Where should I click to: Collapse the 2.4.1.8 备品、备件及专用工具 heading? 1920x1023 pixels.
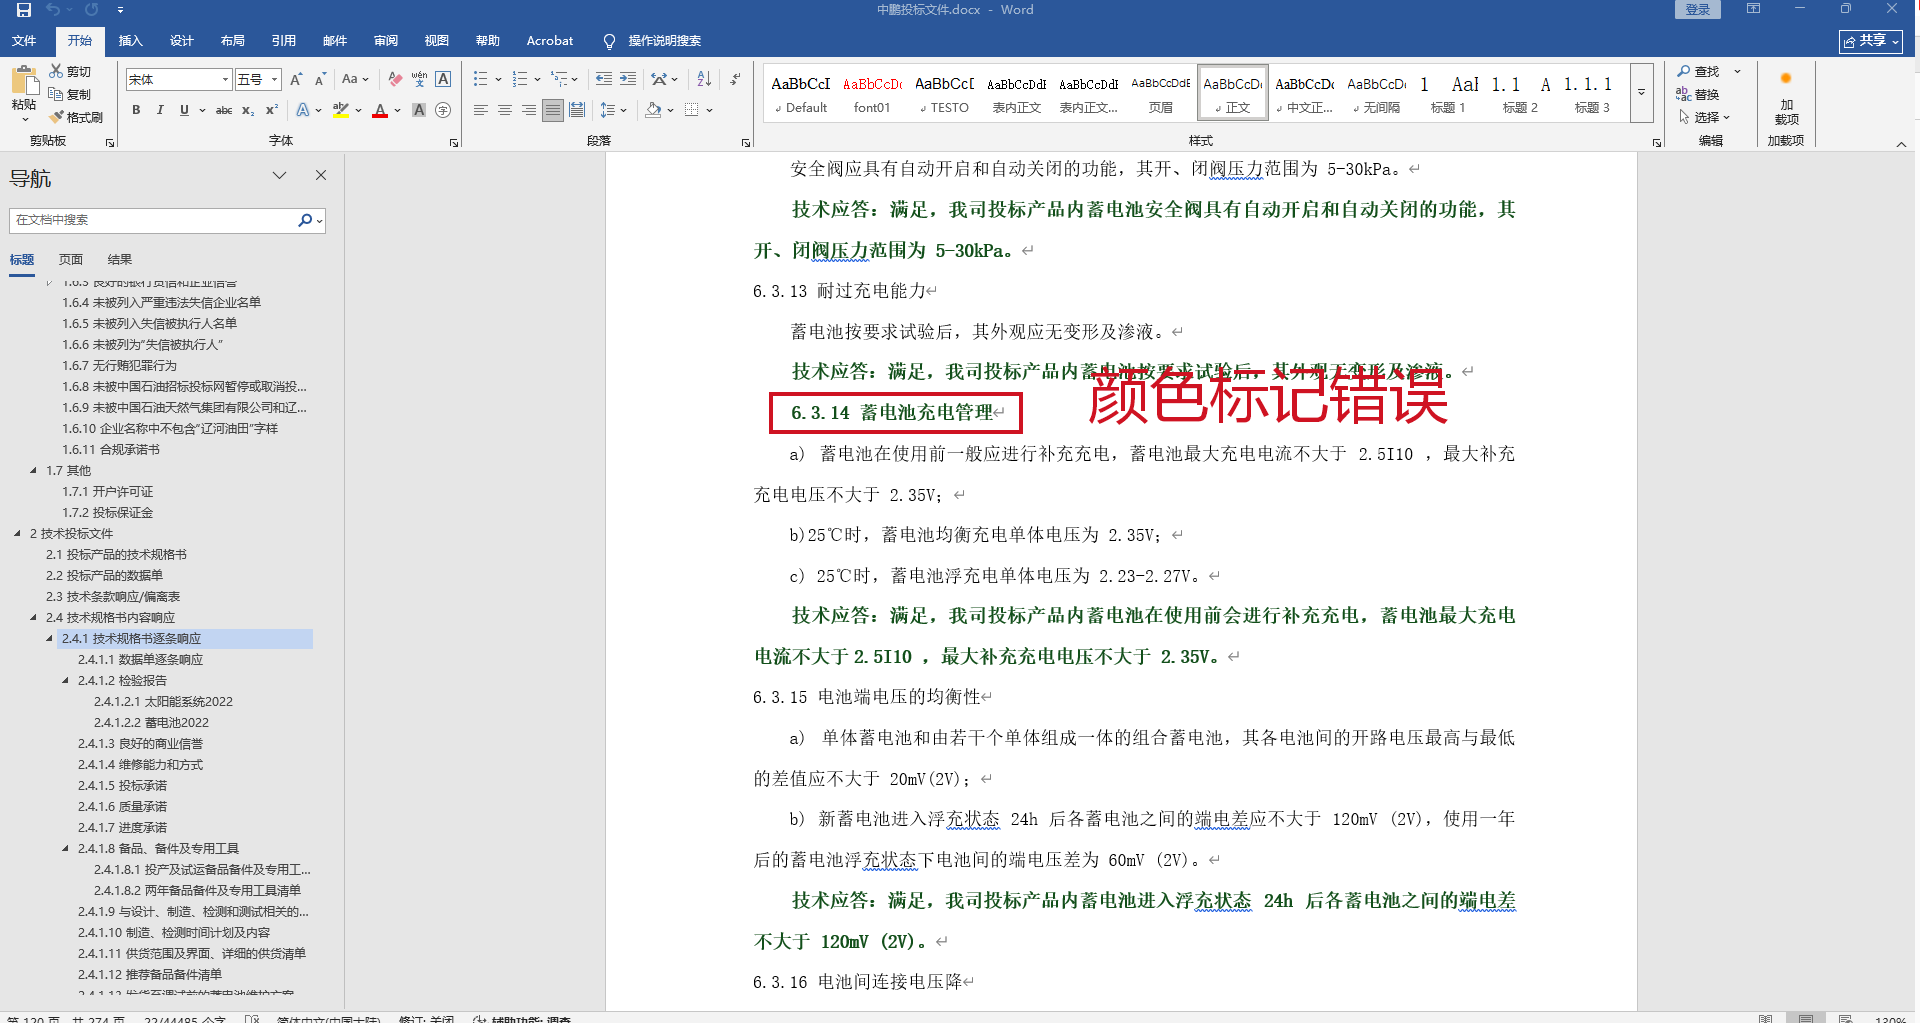[x=66, y=848]
